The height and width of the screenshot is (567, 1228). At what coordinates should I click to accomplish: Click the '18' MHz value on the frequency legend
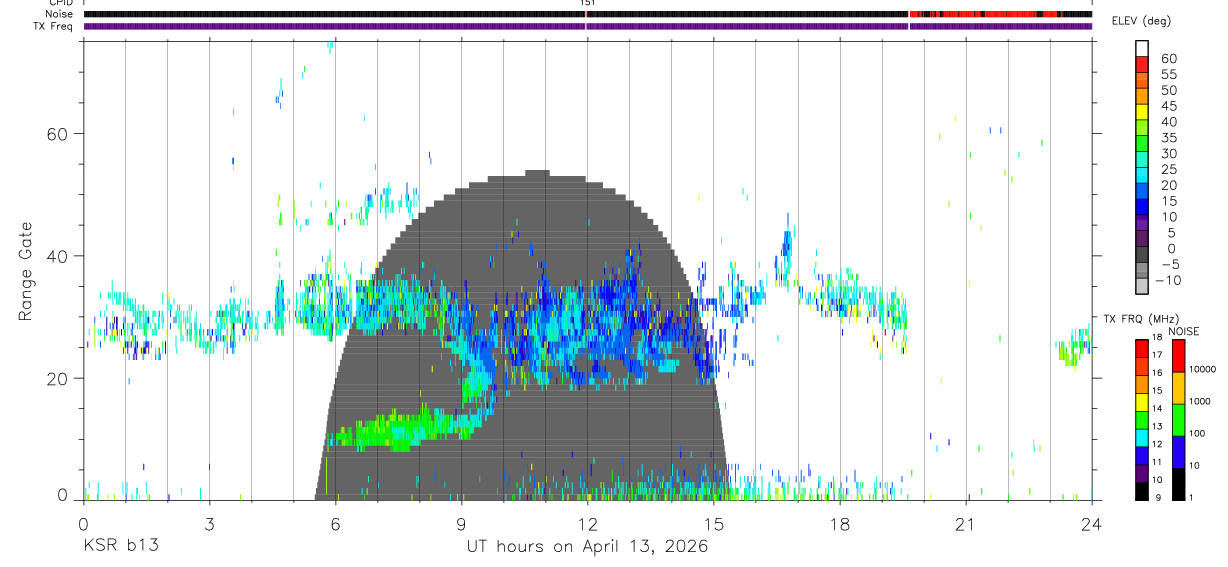tap(1156, 337)
